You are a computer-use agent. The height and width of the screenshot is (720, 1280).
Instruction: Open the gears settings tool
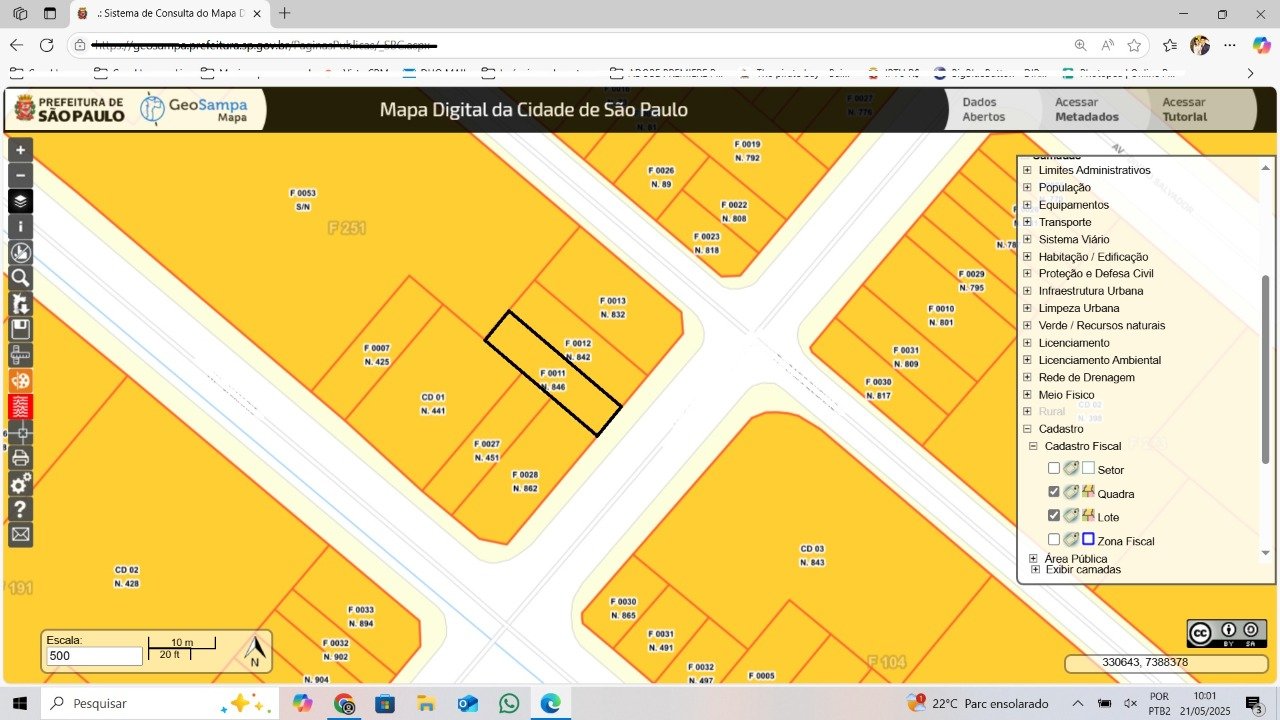20,484
